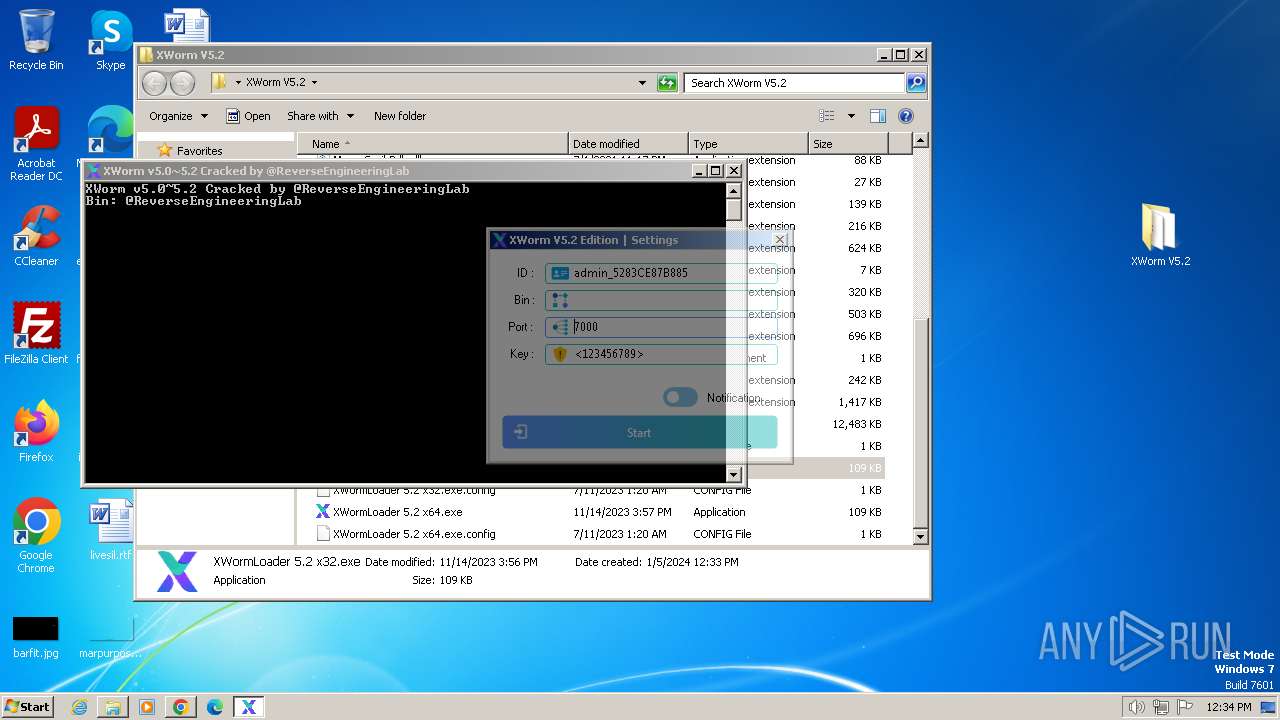Sort by Name column header
The image size is (1280, 720).
[433, 144]
